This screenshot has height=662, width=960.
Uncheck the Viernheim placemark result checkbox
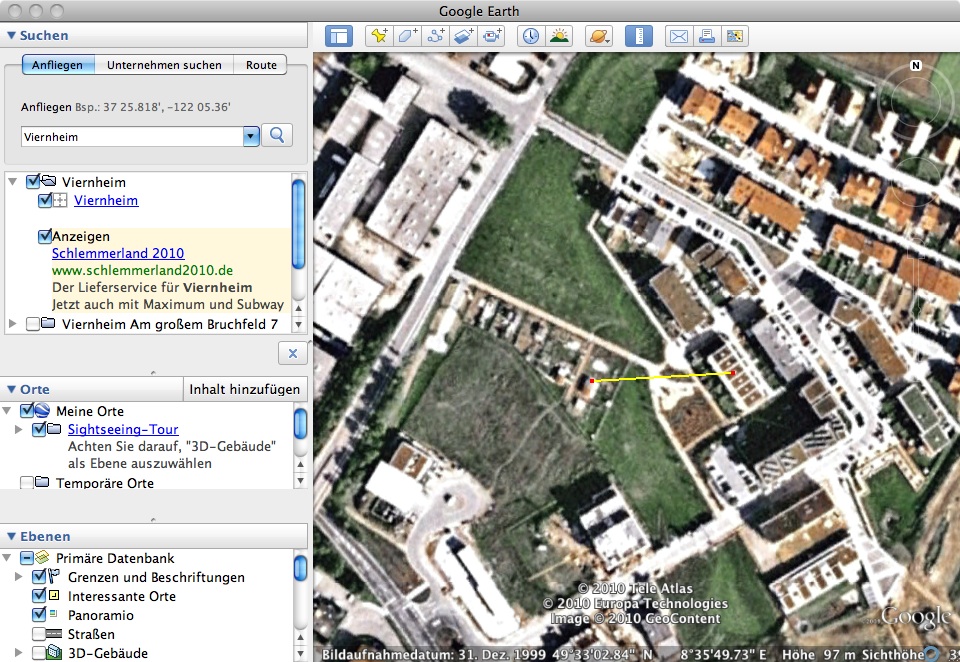pyautogui.click(x=45, y=200)
